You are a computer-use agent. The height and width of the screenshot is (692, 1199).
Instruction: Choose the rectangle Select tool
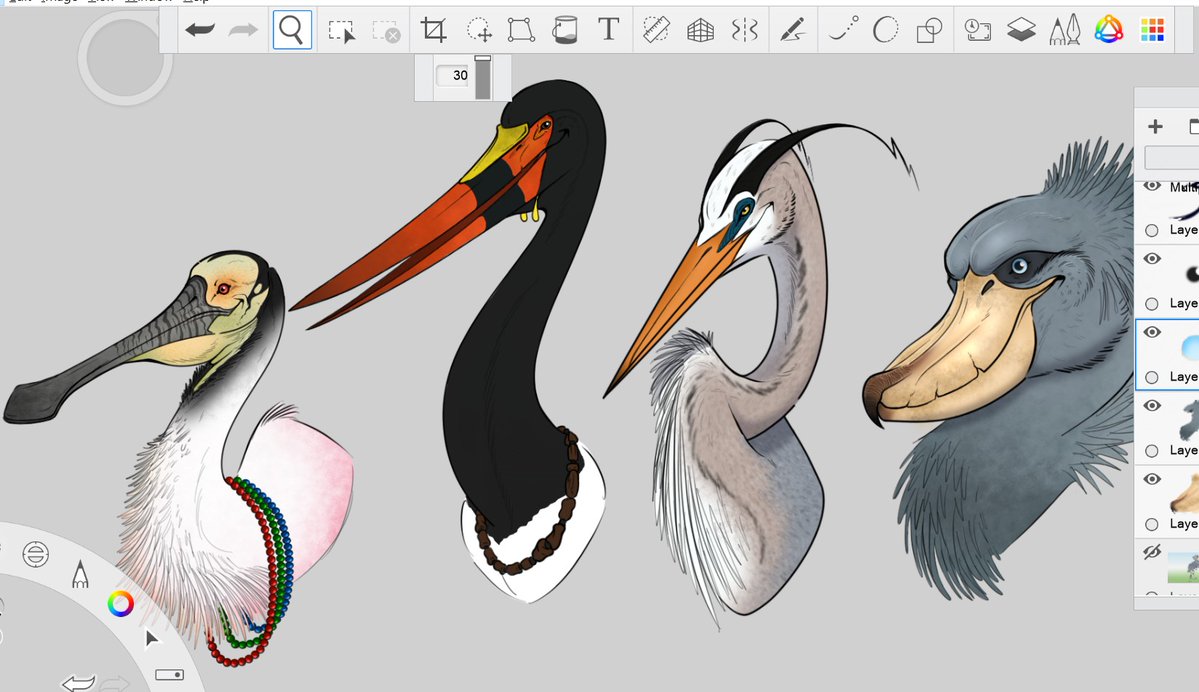(x=341, y=31)
